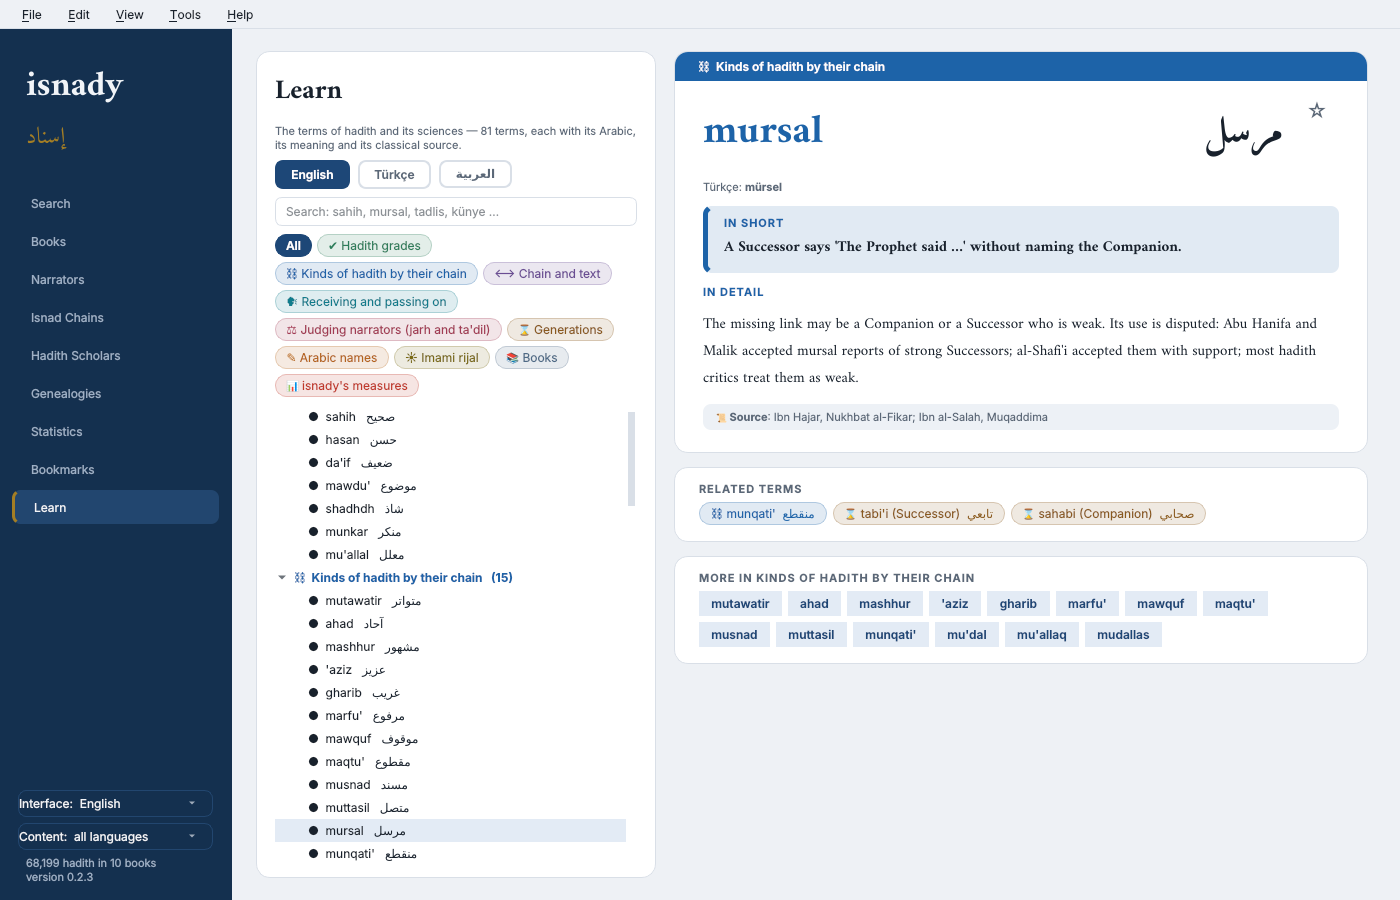Image resolution: width=1400 pixels, height=900 pixels.
Task: Select the All filter chip
Action: pos(293,245)
